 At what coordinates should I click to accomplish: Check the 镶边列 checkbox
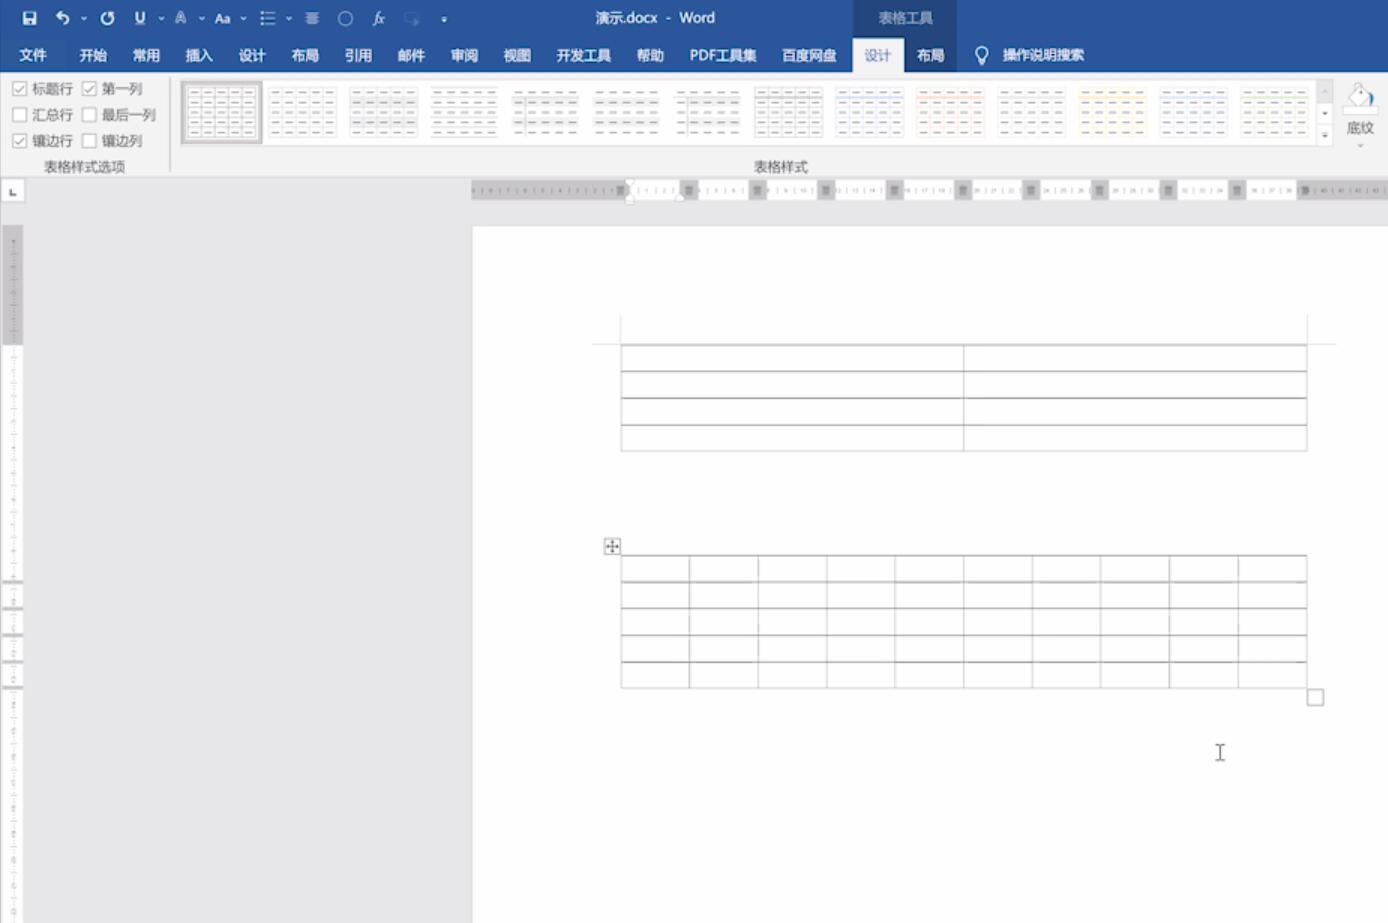click(89, 141)
